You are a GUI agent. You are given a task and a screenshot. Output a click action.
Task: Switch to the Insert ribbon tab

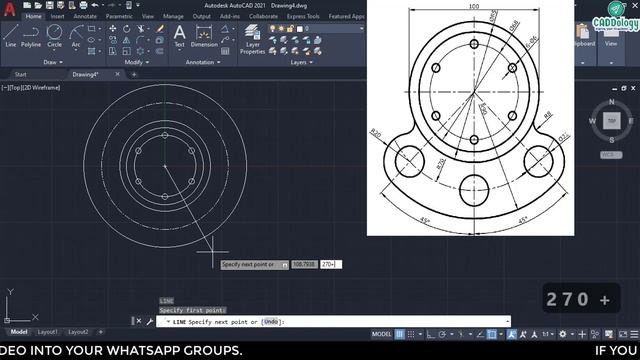[x=58, y=16]
